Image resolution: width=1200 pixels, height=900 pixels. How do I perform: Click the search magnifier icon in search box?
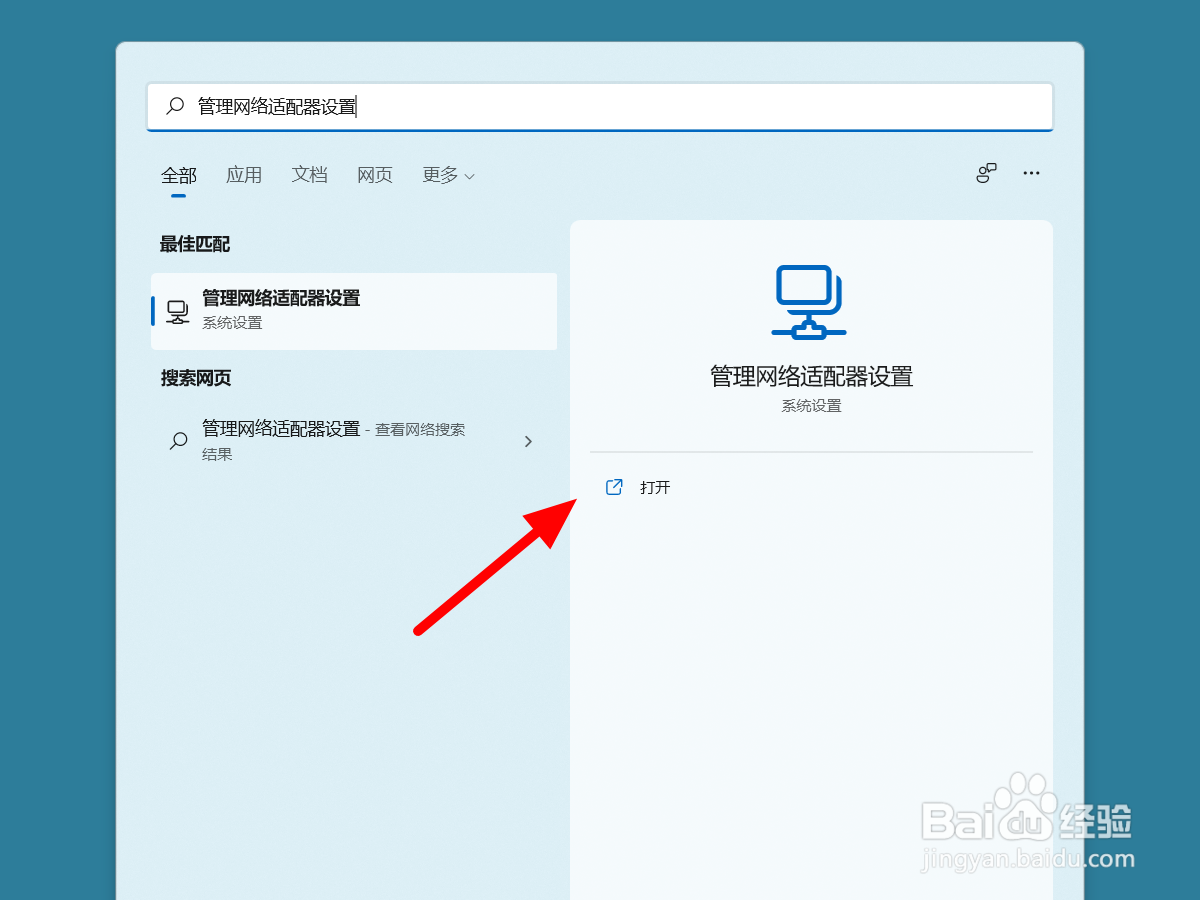point(175,106)
